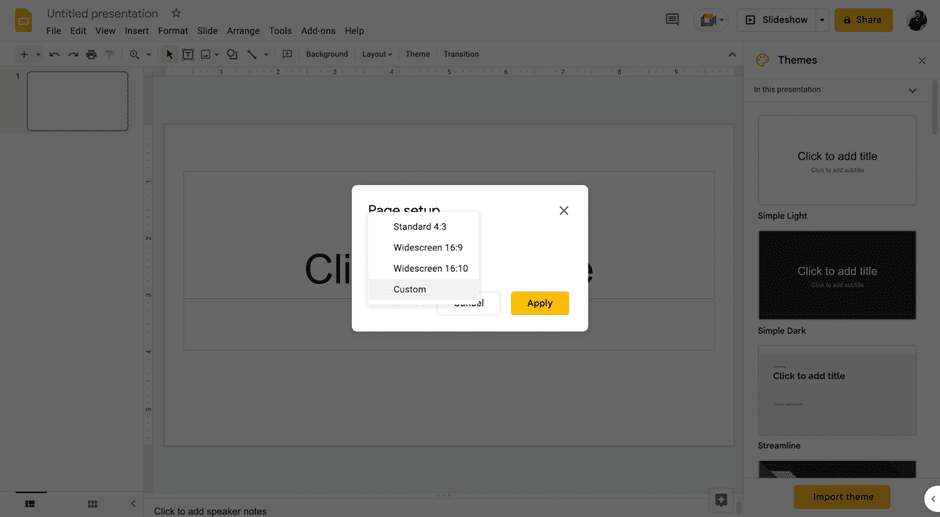Switch to filmstrip view
940x517 pixels.
(x=30, y=504)
